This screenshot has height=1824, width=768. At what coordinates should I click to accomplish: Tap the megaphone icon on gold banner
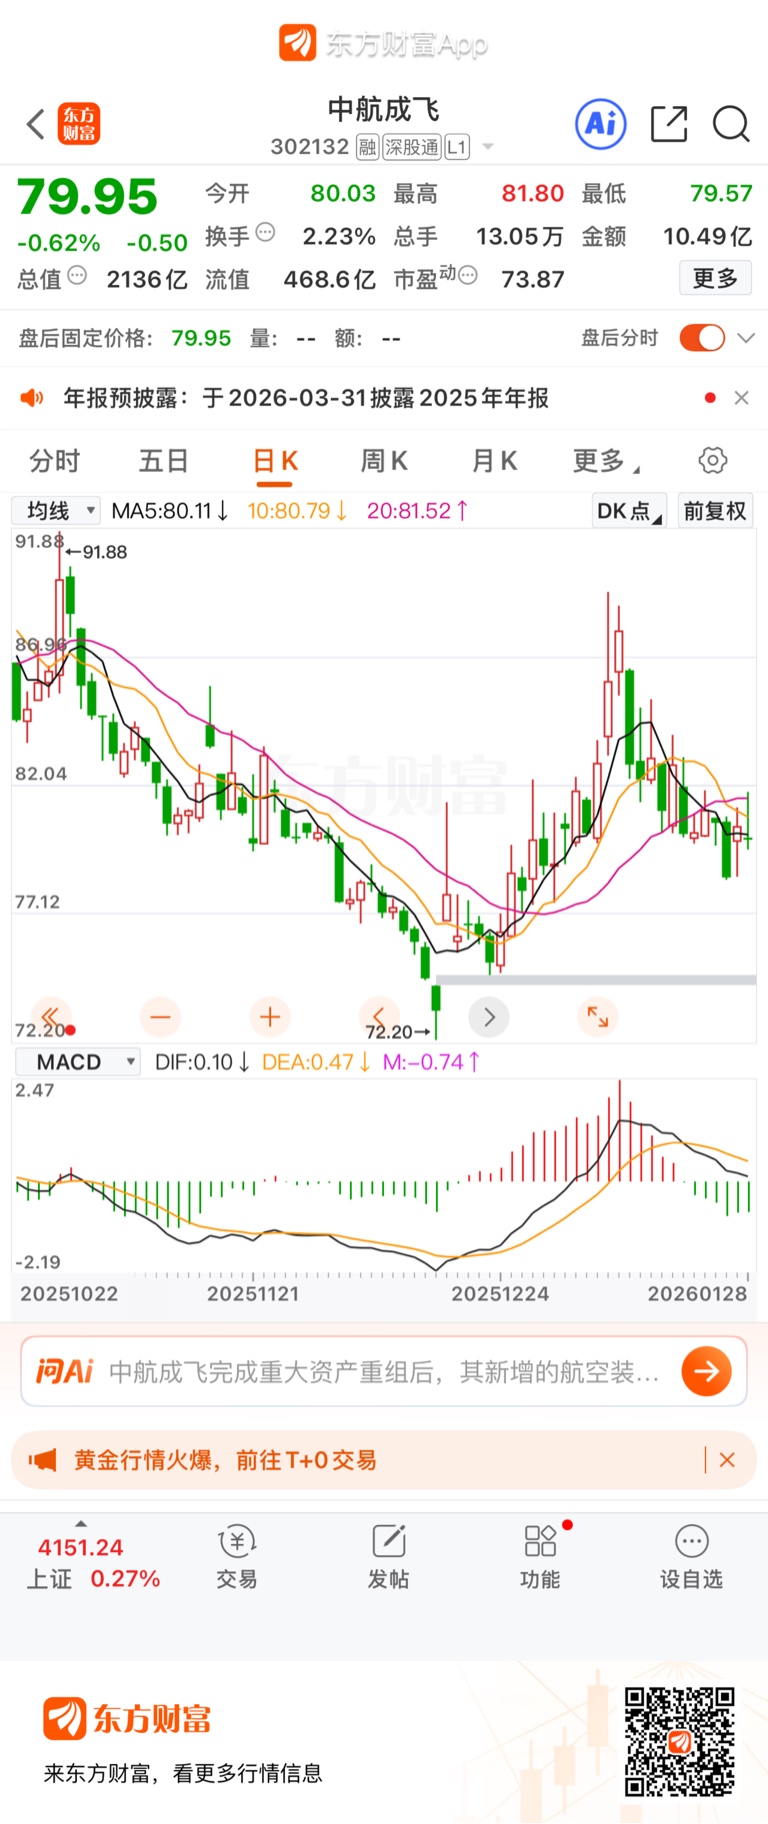(42, 1460)
